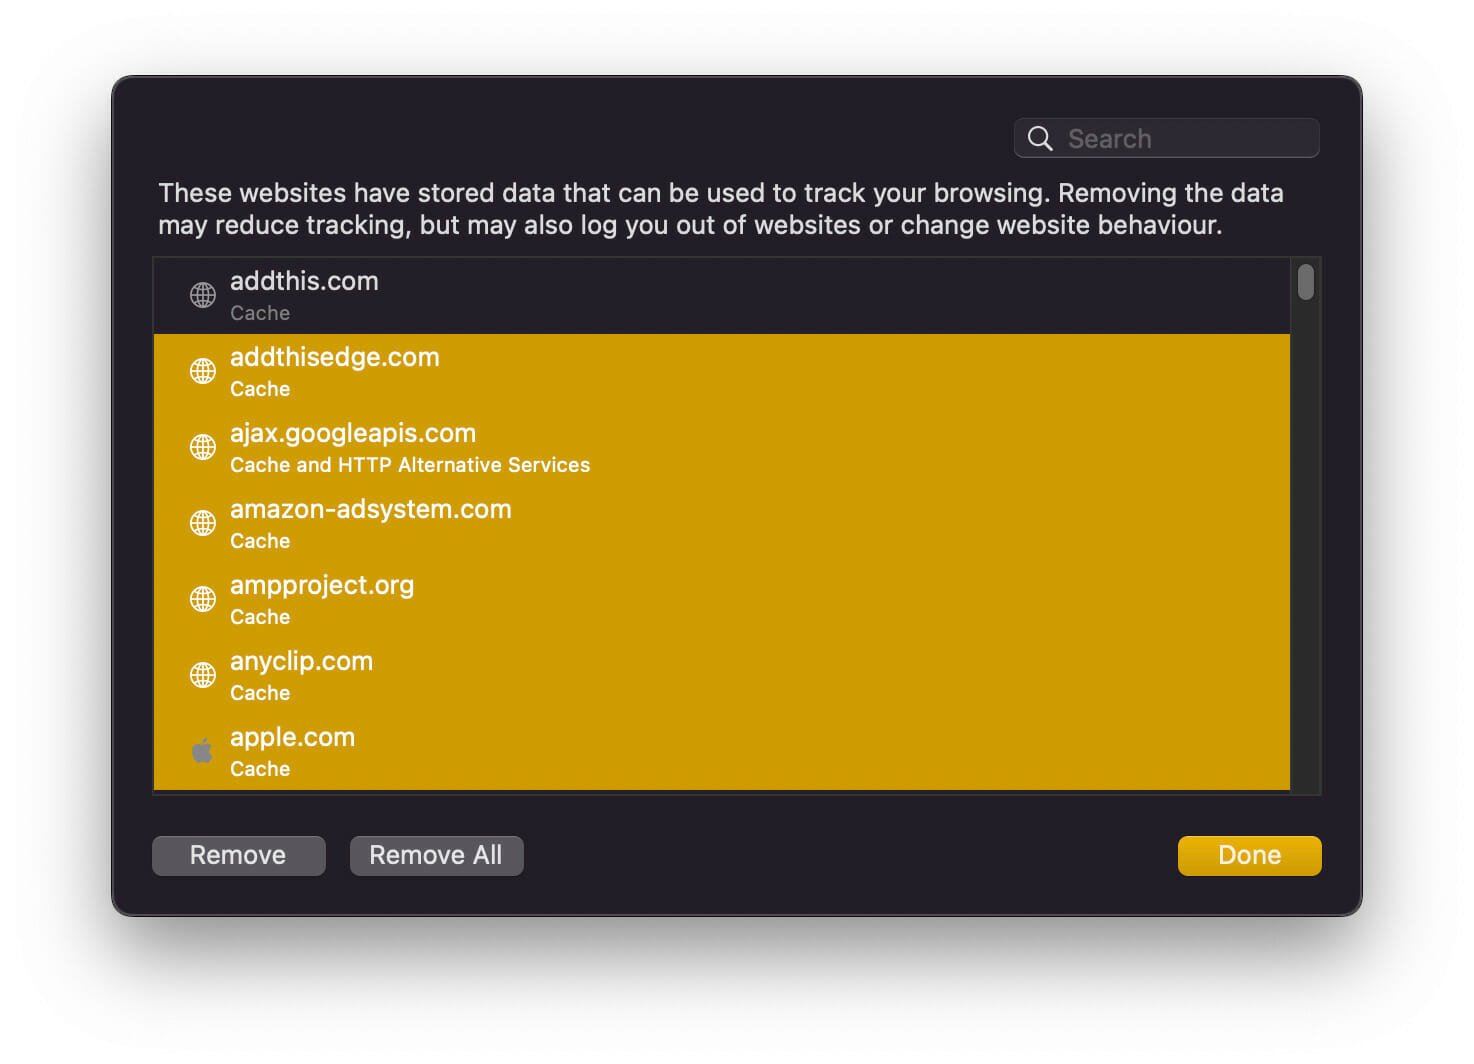Image resolution: width=1474 pixels, height=1064 pixels.
Task: Click the globe icon for ajax.googleapis.com
Action: click(203, 447)
